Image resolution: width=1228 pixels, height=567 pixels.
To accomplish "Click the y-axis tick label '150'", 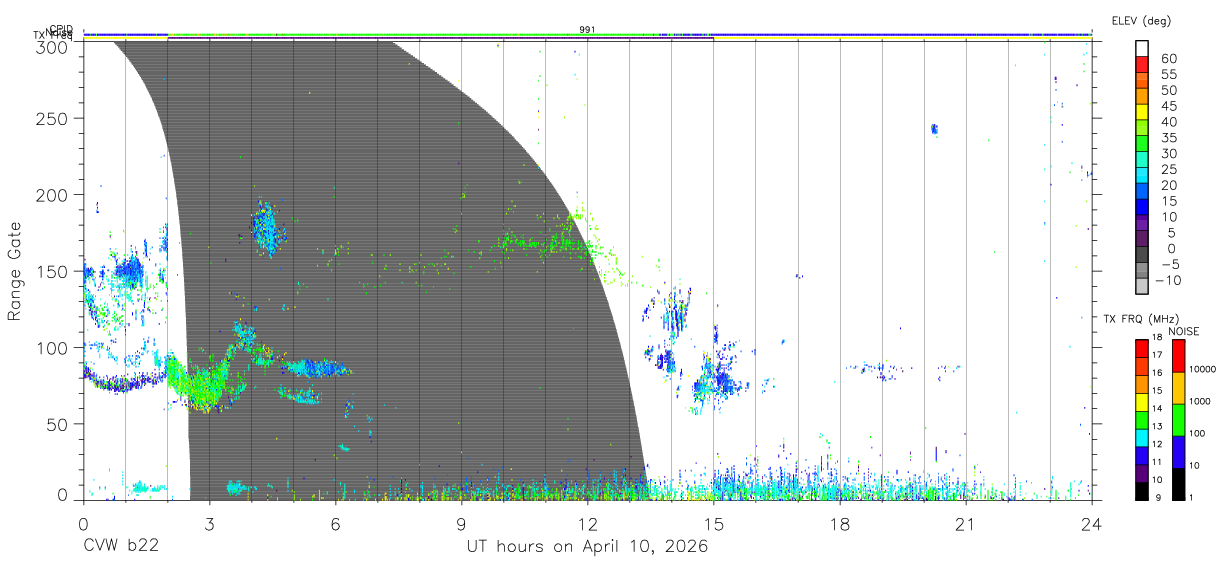I will tap(53, 271).
